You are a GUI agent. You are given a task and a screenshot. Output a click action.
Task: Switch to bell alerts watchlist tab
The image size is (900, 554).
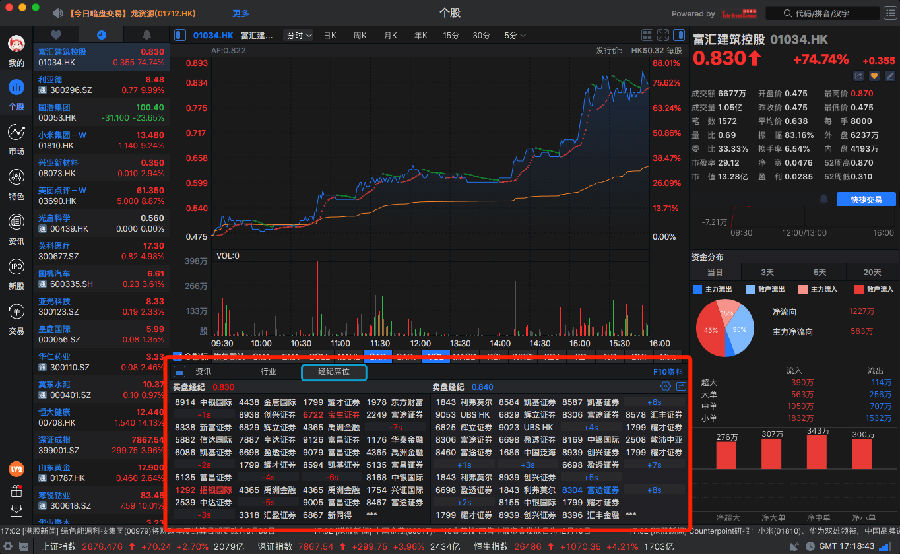[x=146, y=35]
